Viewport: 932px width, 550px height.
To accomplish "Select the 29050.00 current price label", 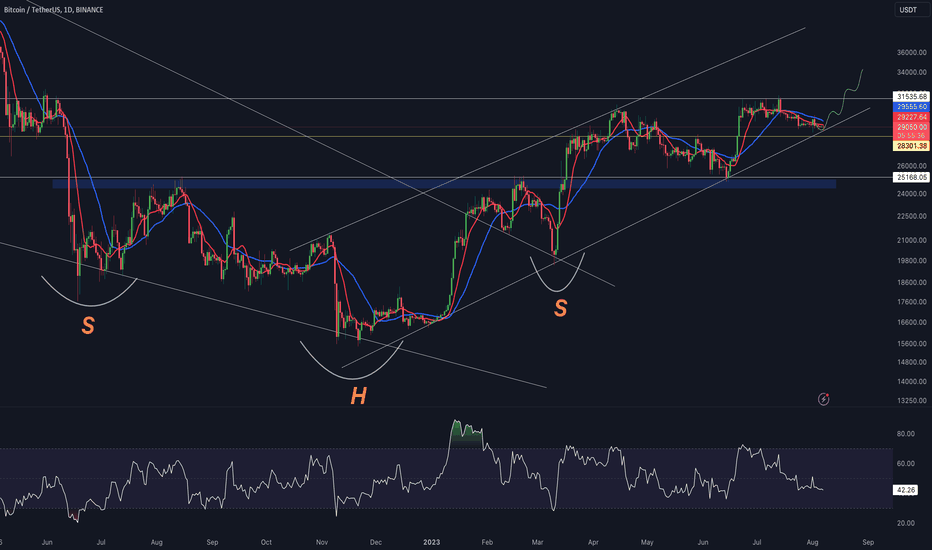I will [x=912, y=127].
